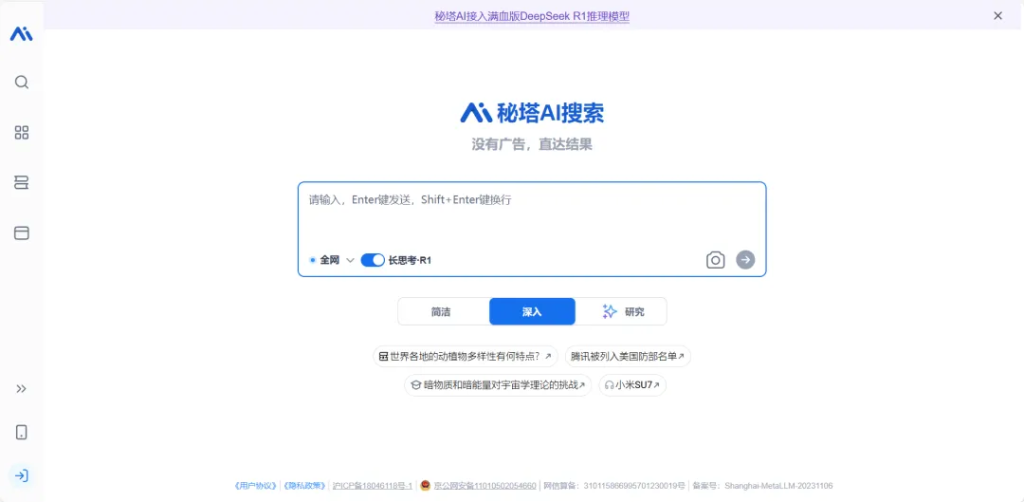Click suggestion 世界各地的动植物多样性有何特点
The image size is (1024, 502).
click(x=465, y=356)
